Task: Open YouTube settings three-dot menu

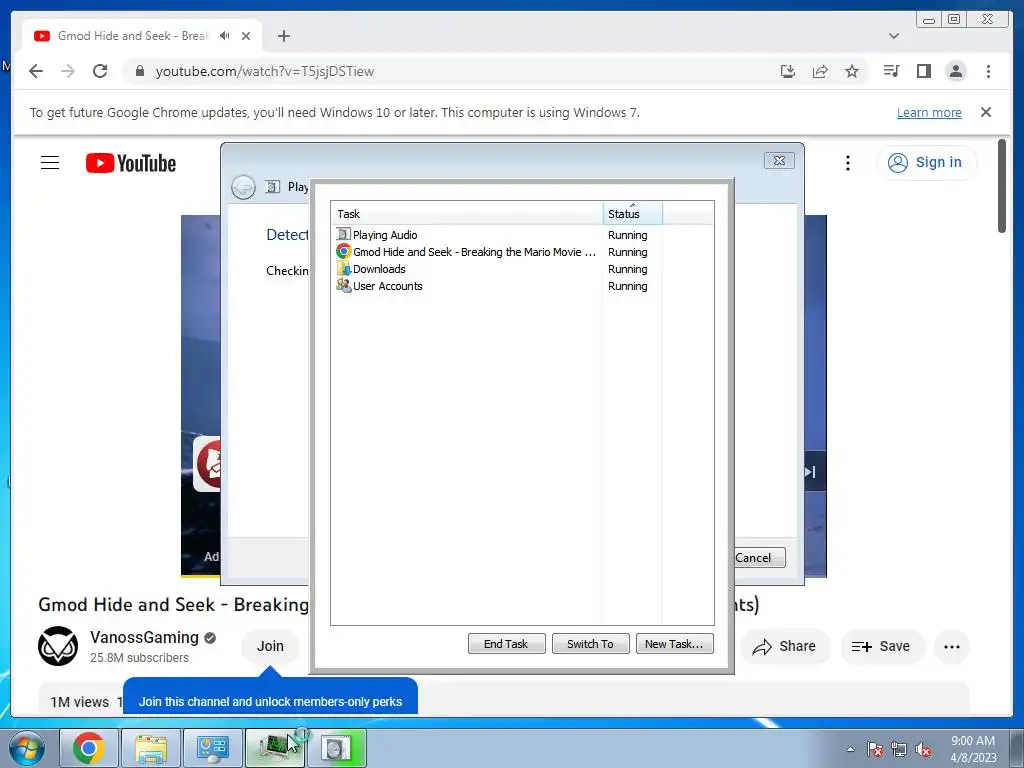Action: [848, 163]
